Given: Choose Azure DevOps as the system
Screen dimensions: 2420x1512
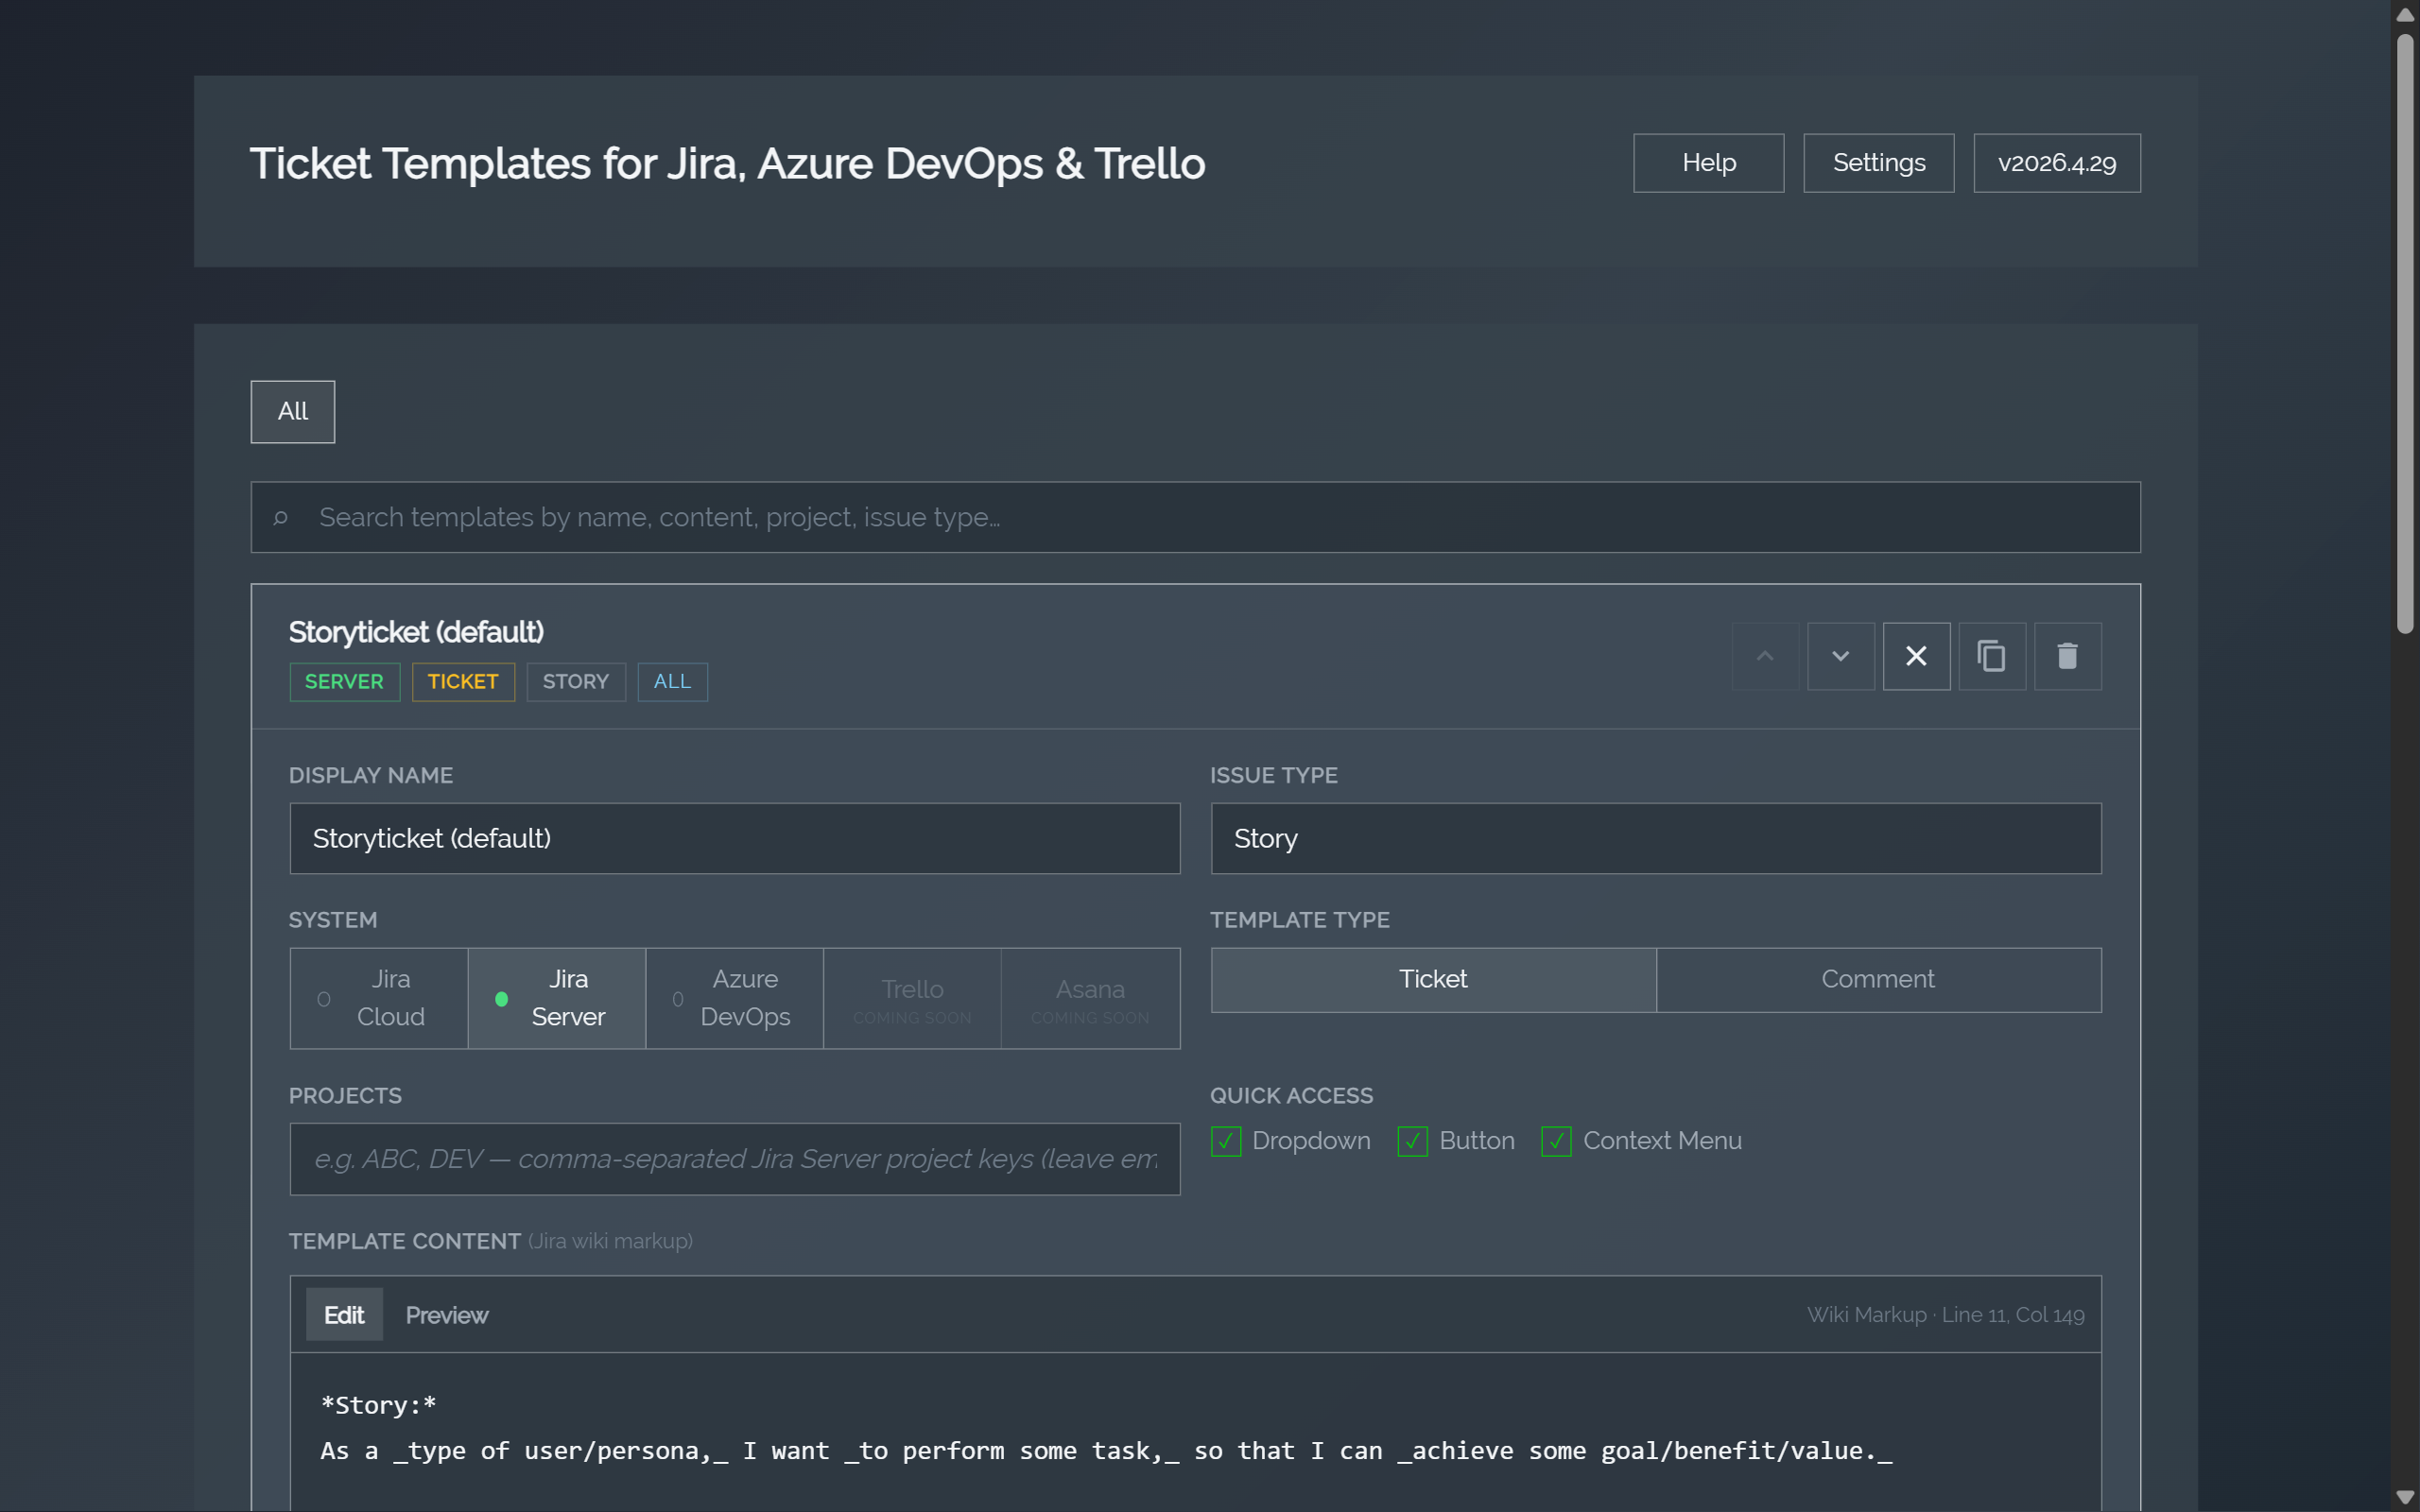Looking at the screenshot, I should (x=734, y=998).
